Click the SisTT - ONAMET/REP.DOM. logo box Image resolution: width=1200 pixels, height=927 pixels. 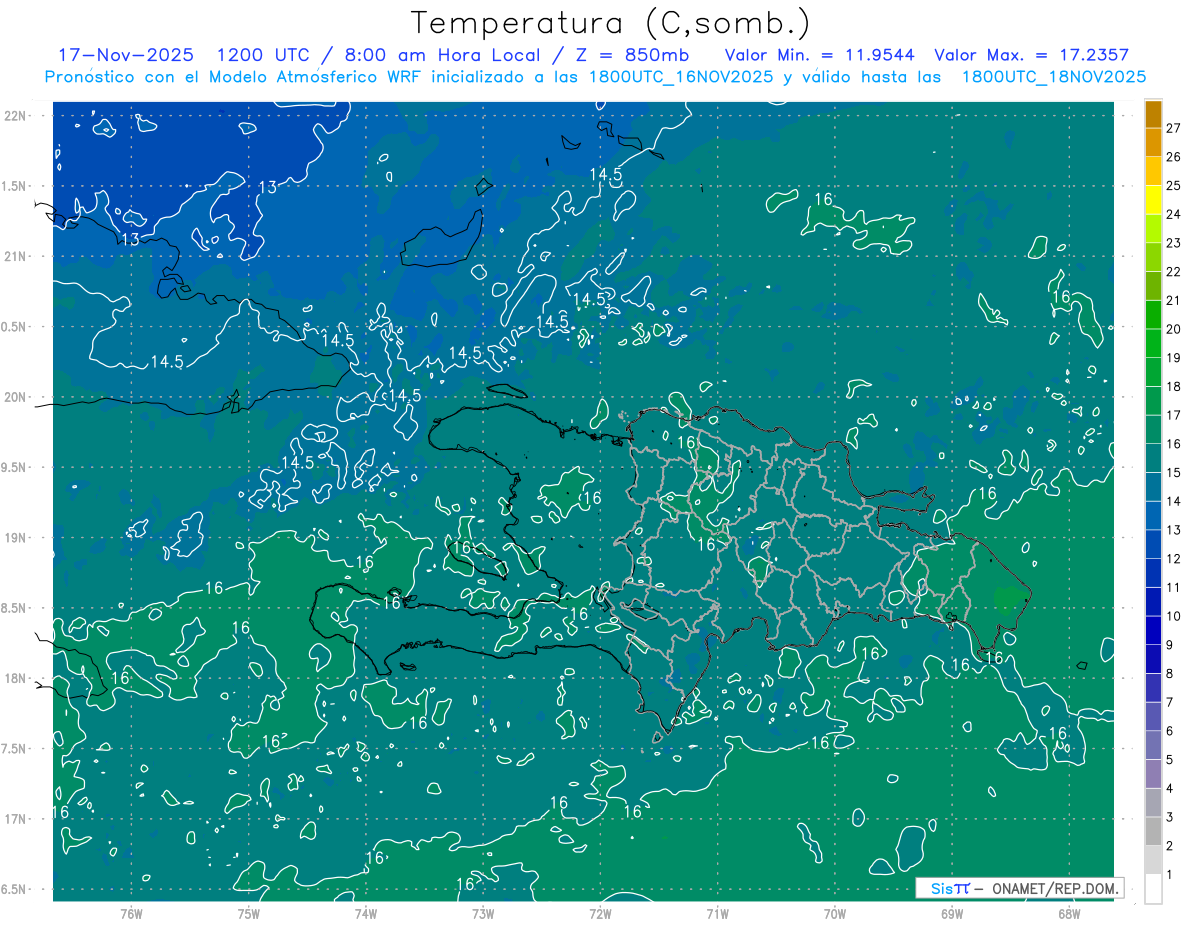[1019, 888]
